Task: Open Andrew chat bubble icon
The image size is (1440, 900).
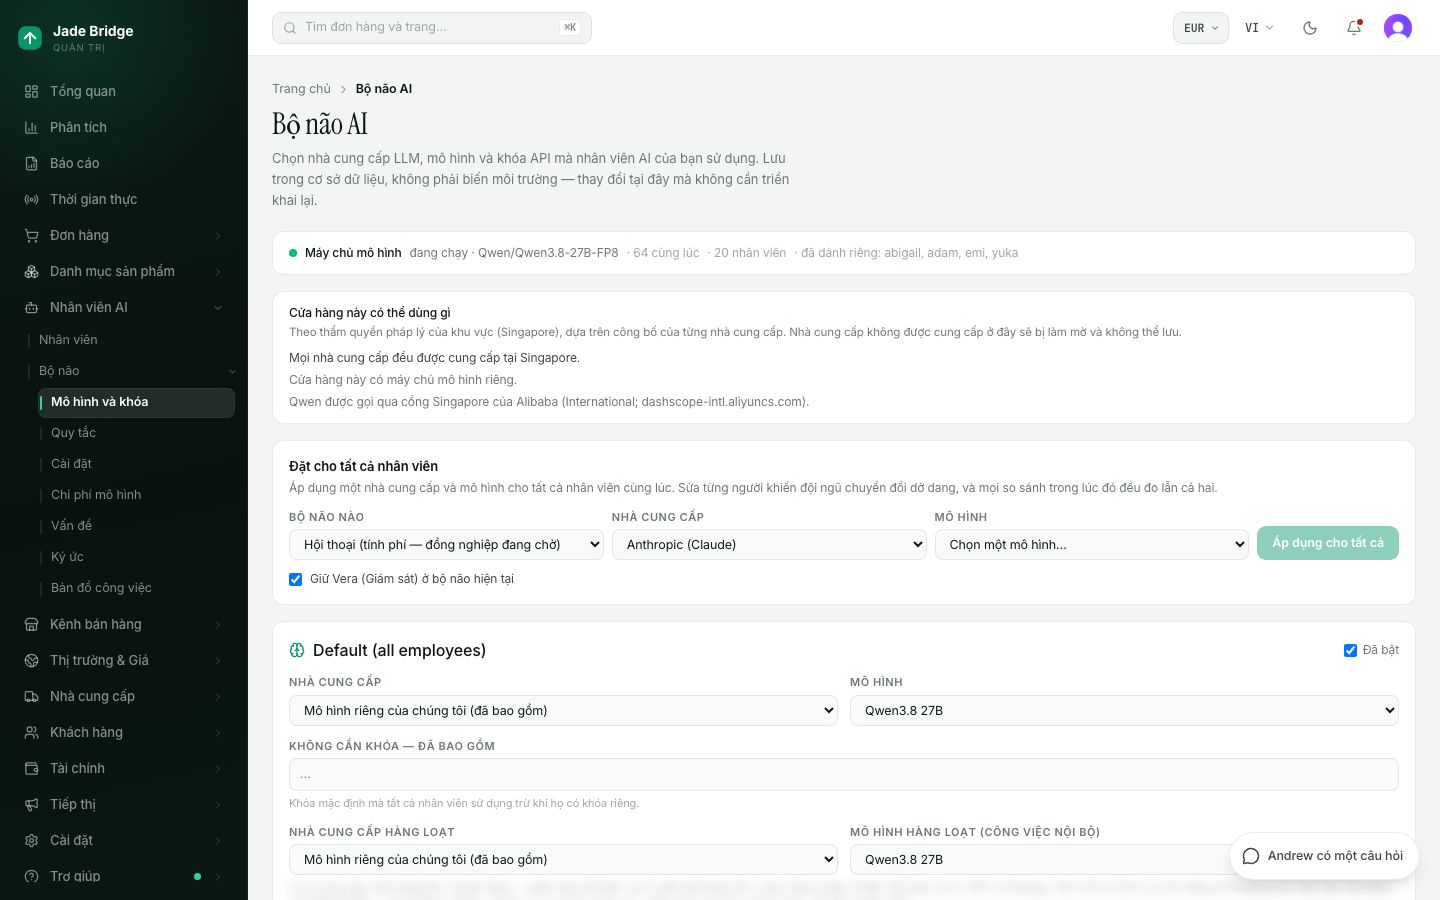Action: pyautogui.click(x=1250, y=856)
